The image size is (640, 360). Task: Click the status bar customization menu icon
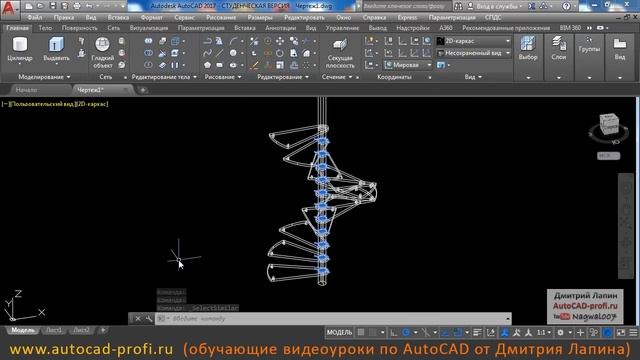click(x=633, y=333)
